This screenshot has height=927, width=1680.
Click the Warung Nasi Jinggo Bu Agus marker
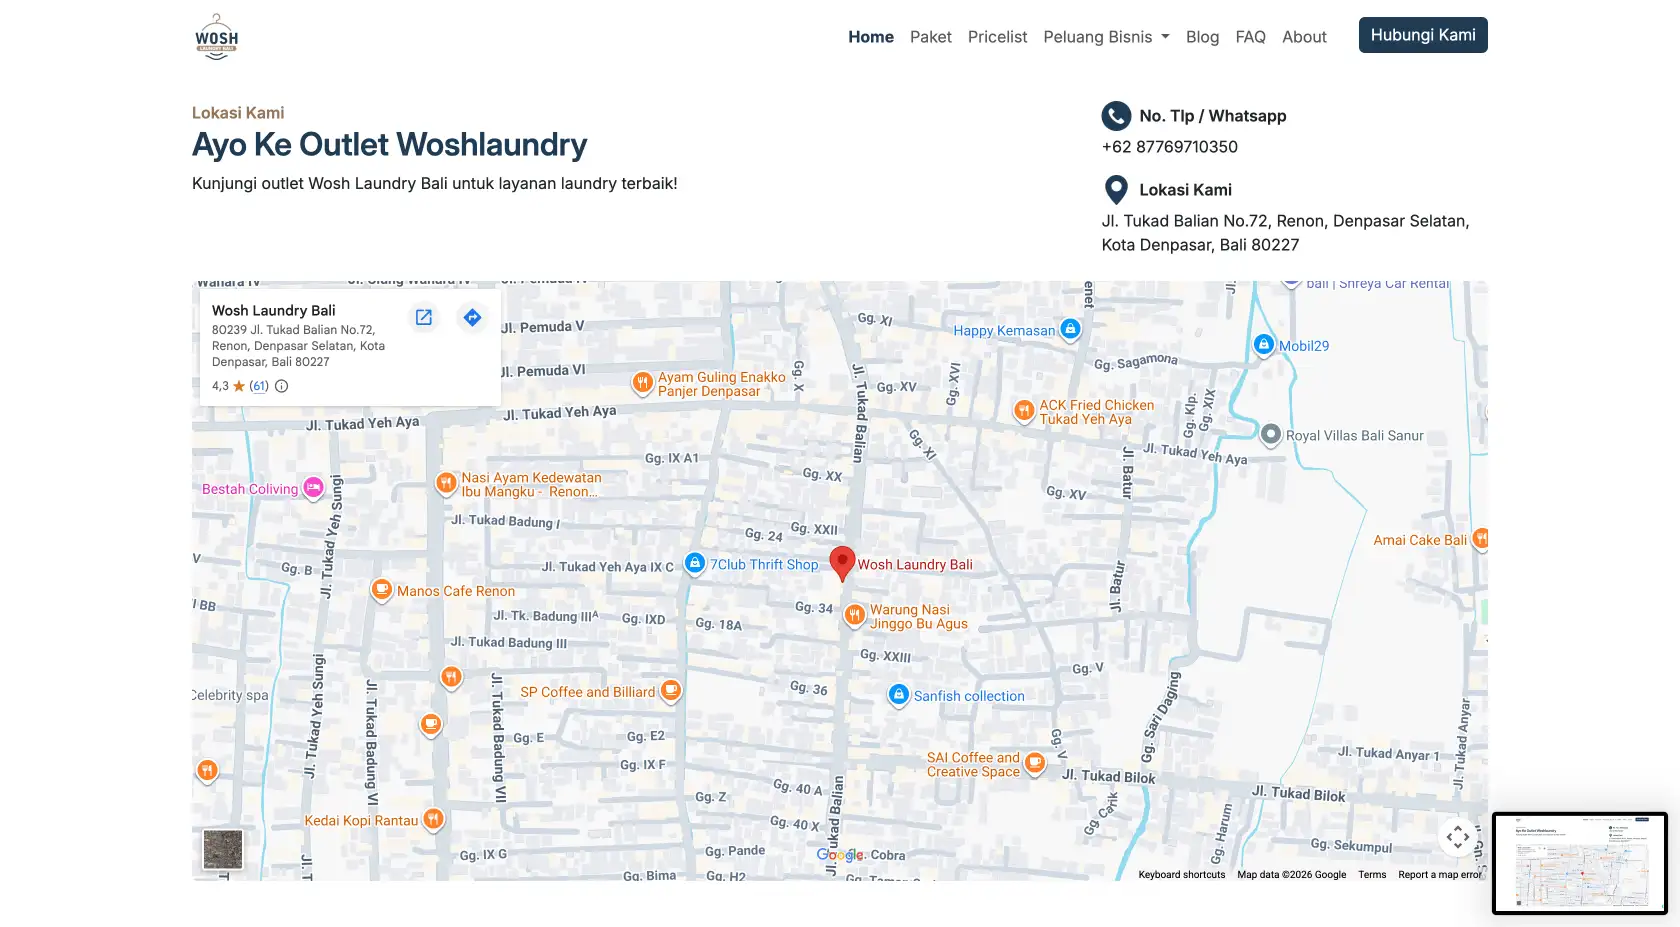tap(854, 615)
